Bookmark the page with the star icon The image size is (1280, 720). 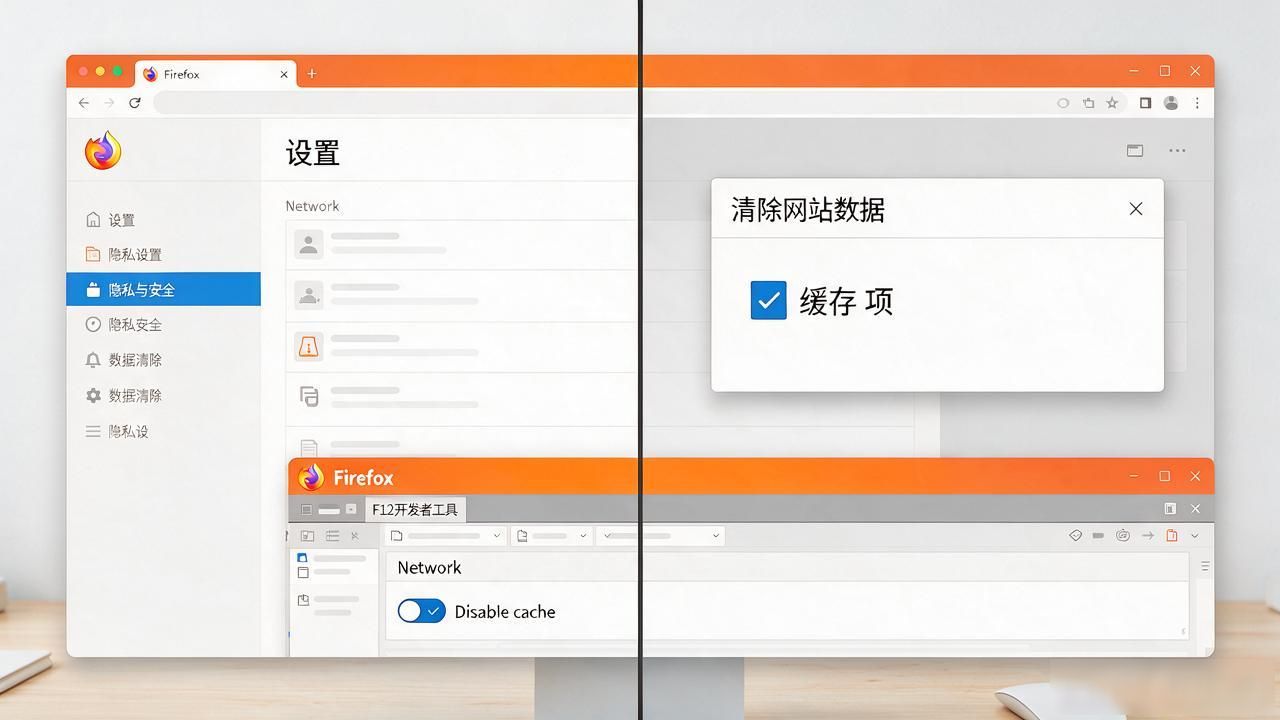click(1112, 102)
